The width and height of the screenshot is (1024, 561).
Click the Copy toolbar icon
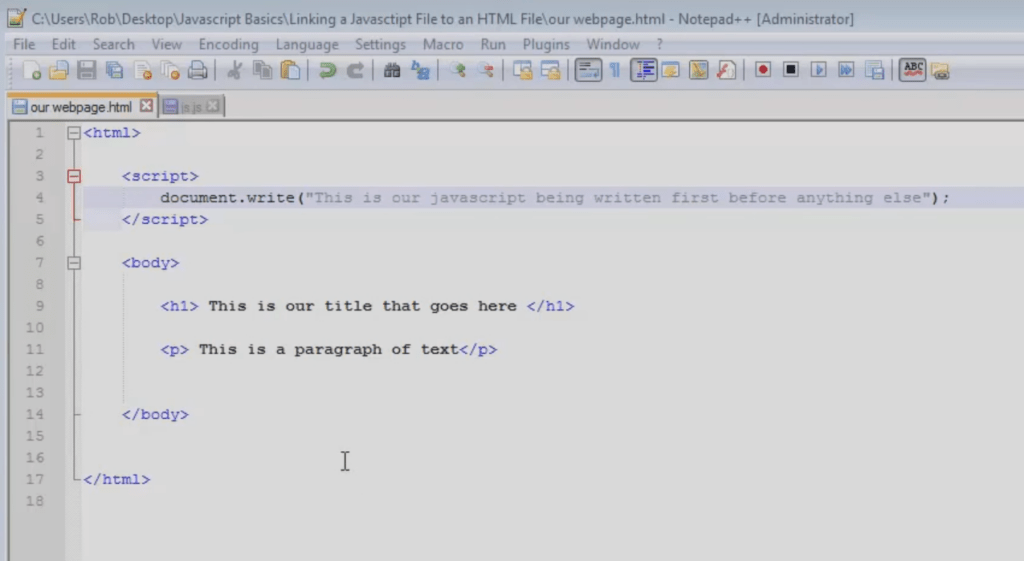click(263, 70)
